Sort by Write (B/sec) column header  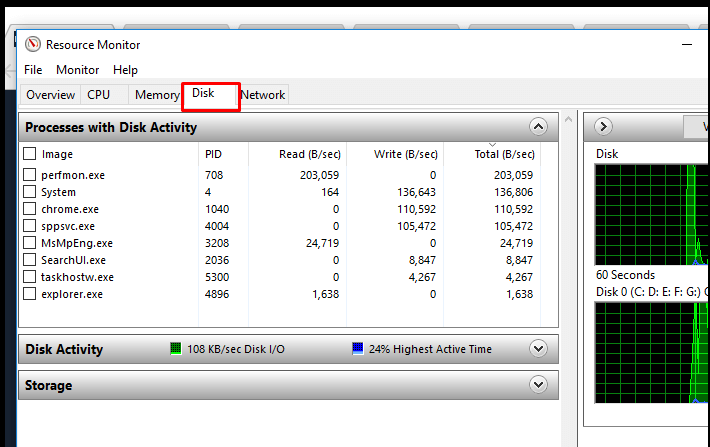click(406, 154)
